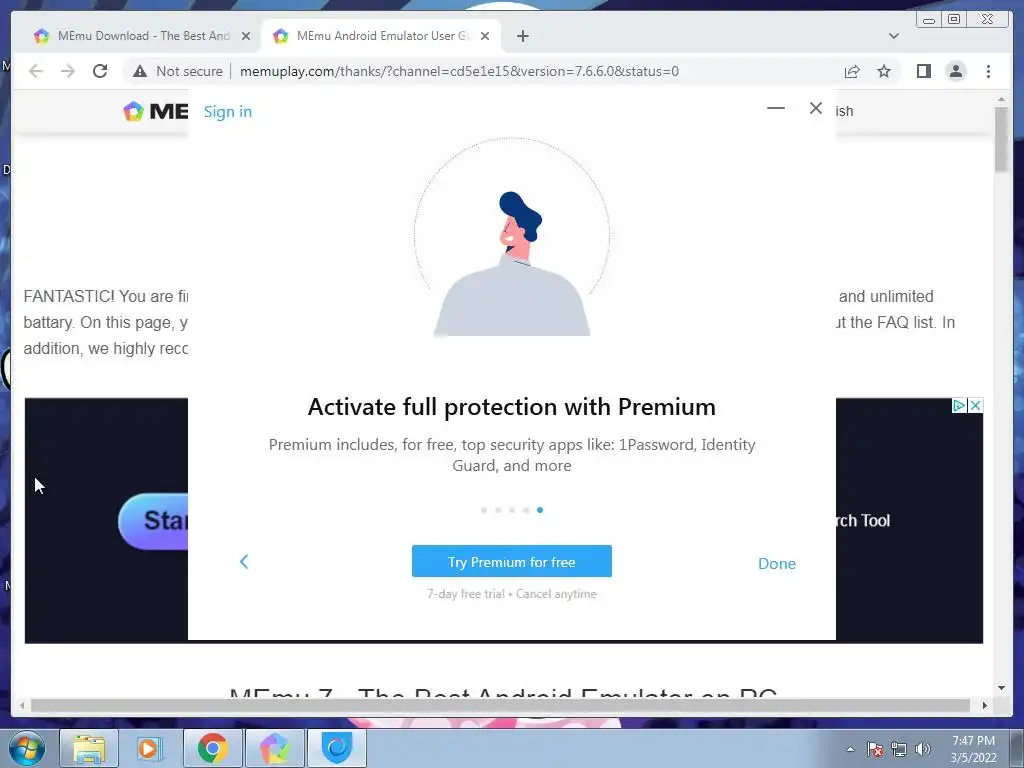Click vertical scrollbar down arrow
The image size is (1024, 768).
[1001, 688]
